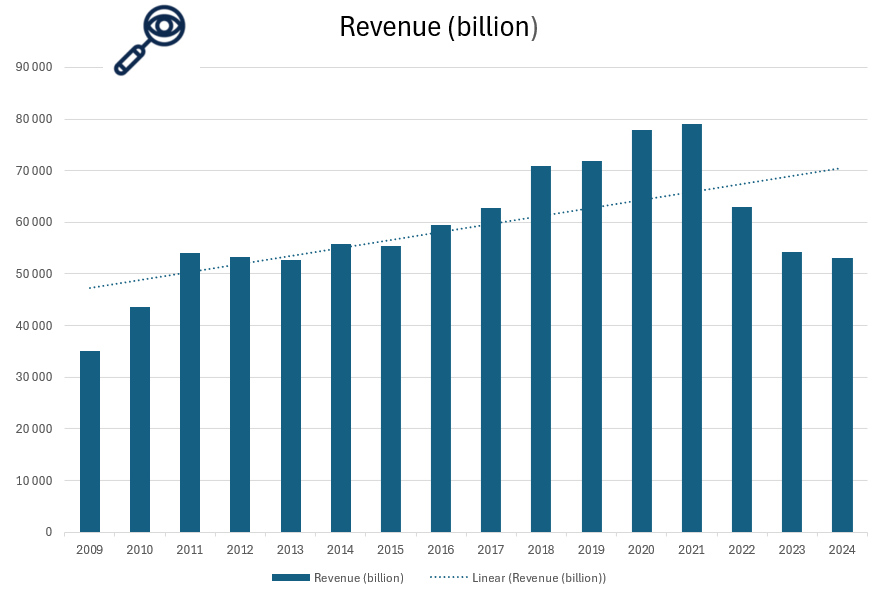Click the dark blue Revenue legend swatch
871x597 pixels.
click(290, 578)
